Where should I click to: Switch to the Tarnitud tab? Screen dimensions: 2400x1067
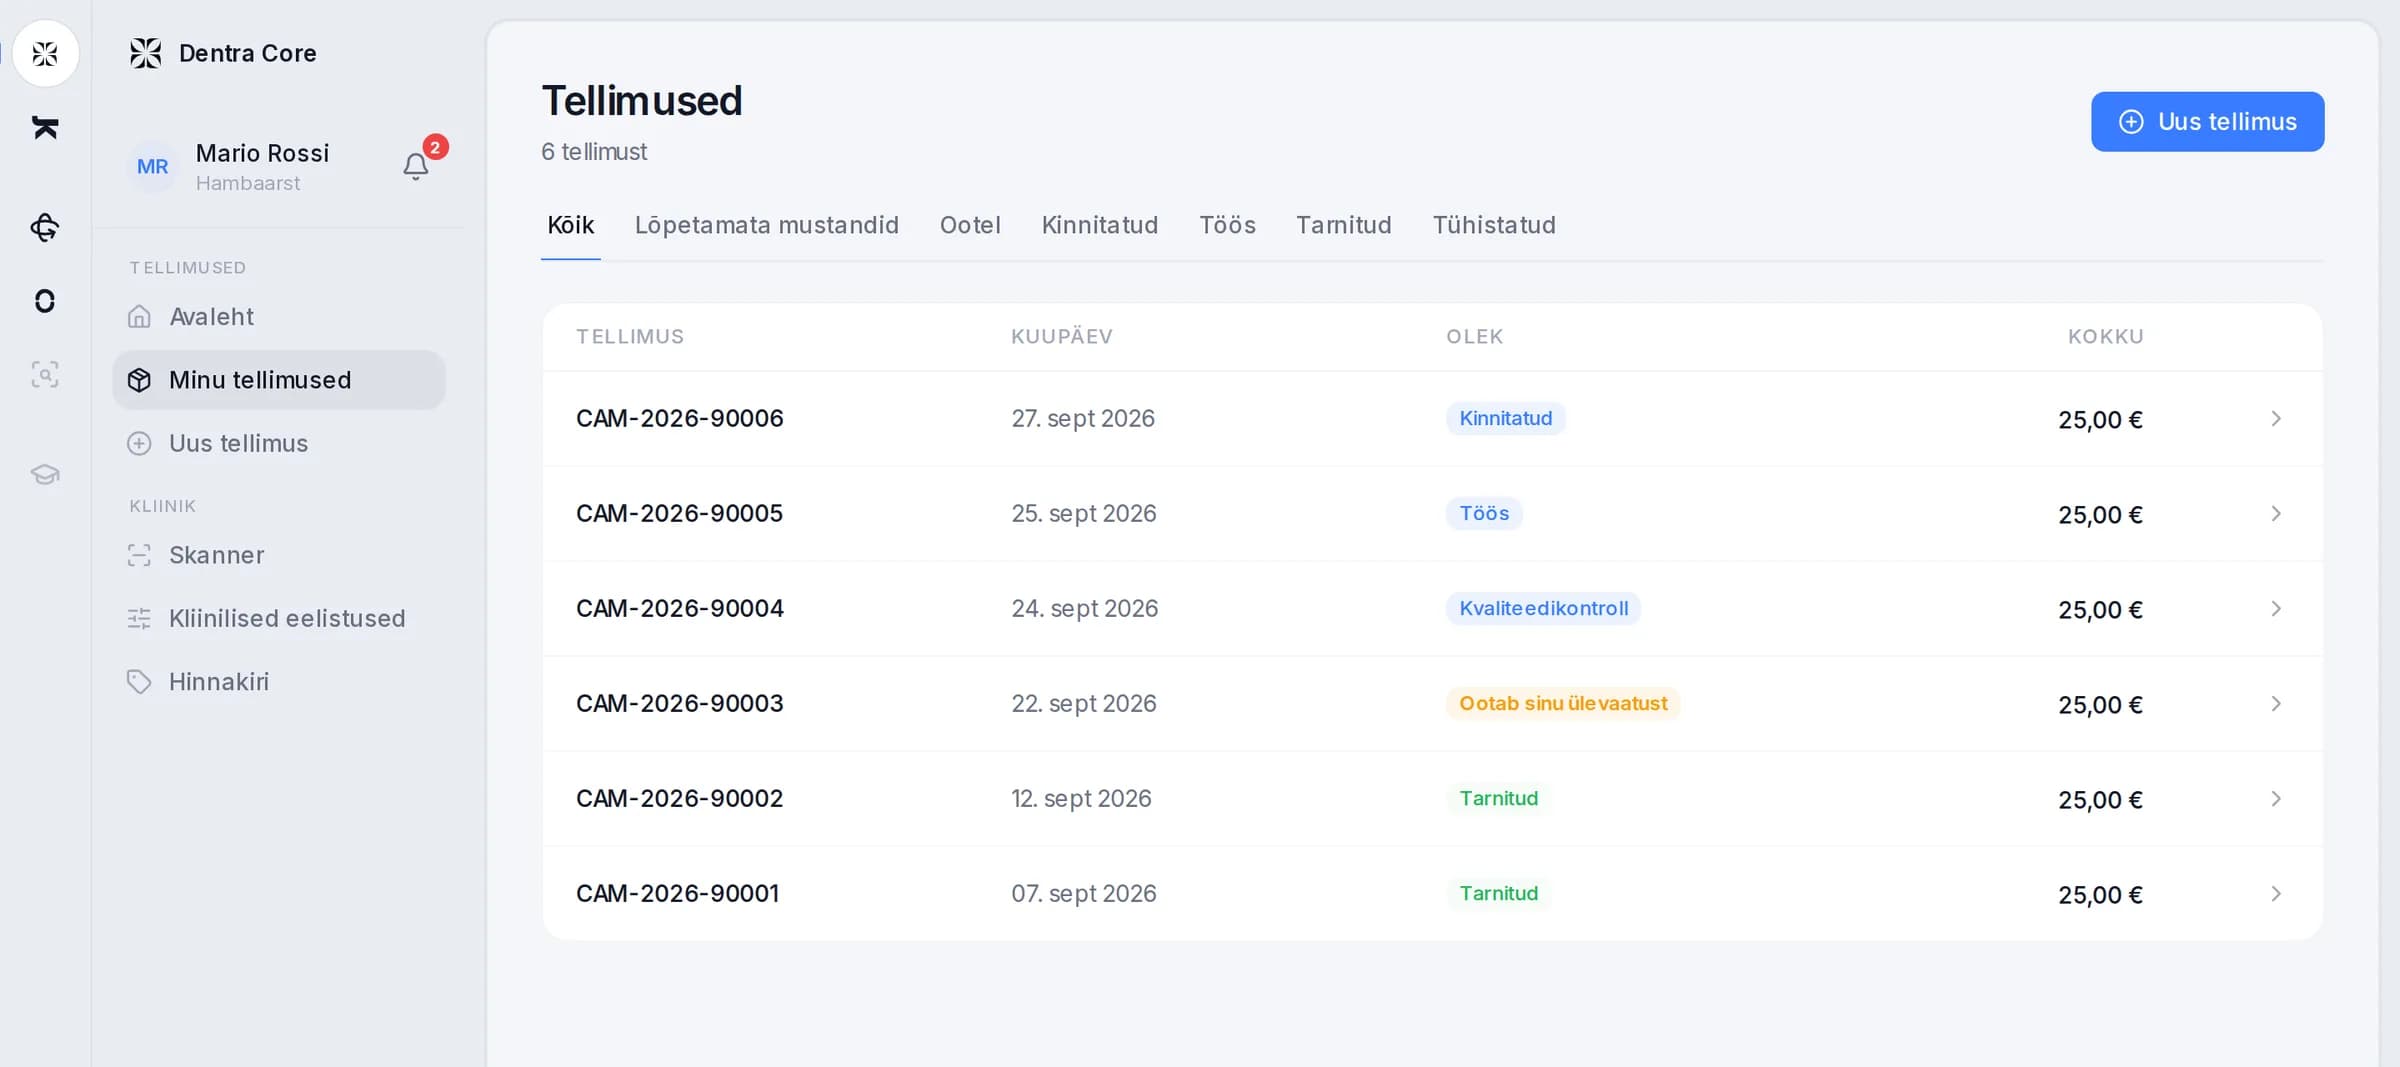pos(1344,225)
